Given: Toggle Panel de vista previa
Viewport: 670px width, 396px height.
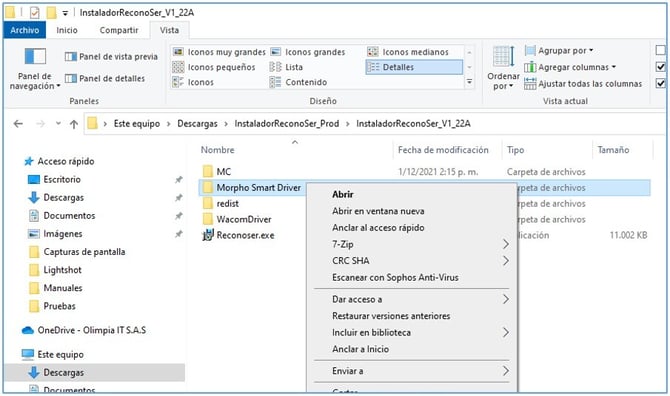Looking at the screenshot, I should pyautogui.click(x=111, y=56).
